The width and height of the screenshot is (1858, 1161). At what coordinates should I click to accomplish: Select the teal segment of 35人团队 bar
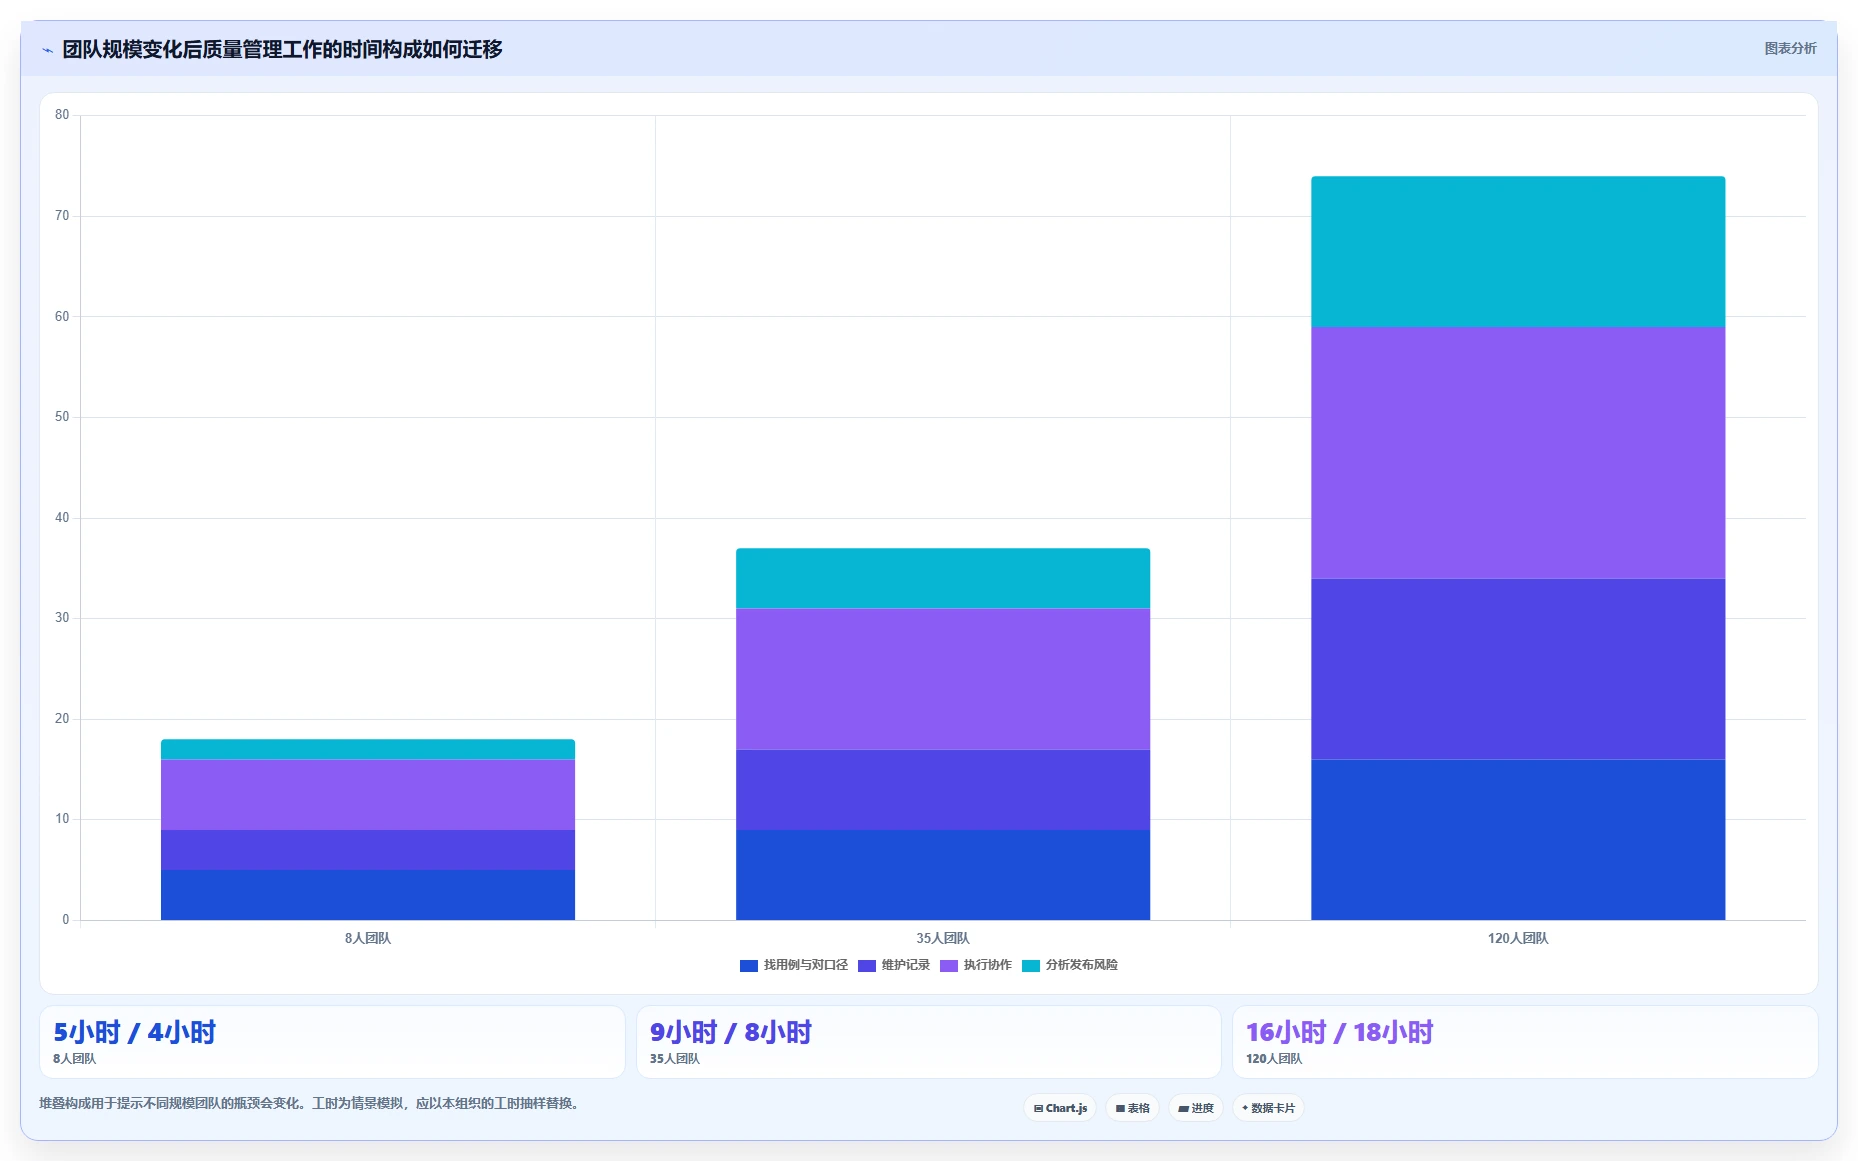(943, 578)
